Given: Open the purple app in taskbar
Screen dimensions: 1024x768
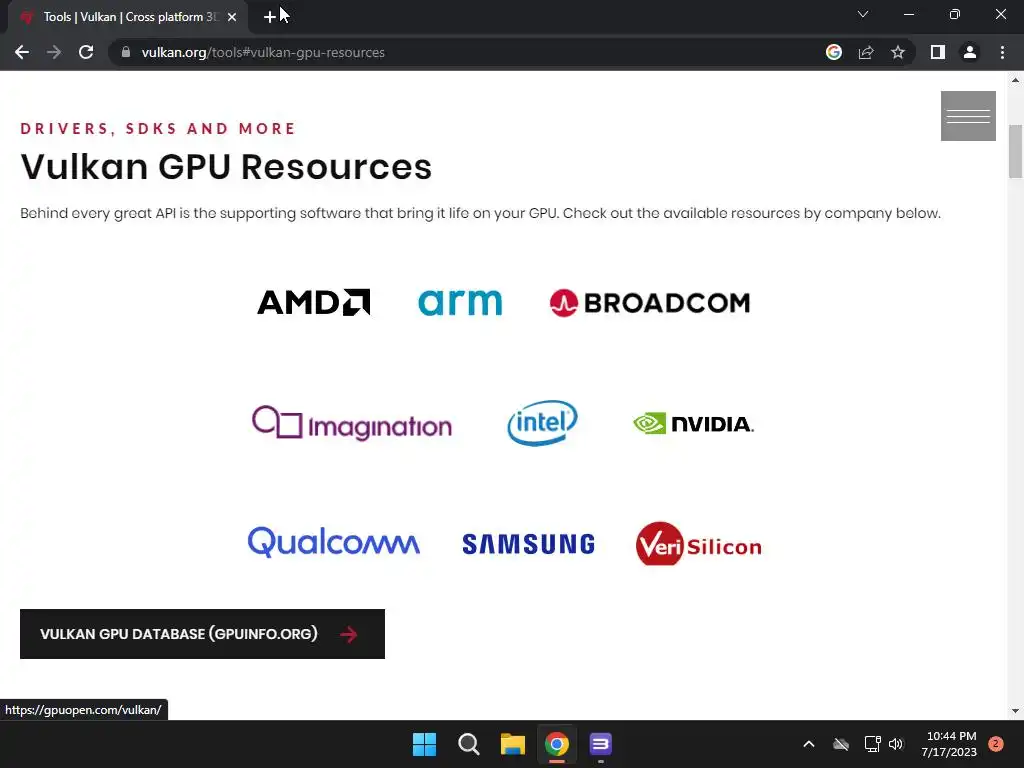Looking at the screenshot, I should click(600, 744).
